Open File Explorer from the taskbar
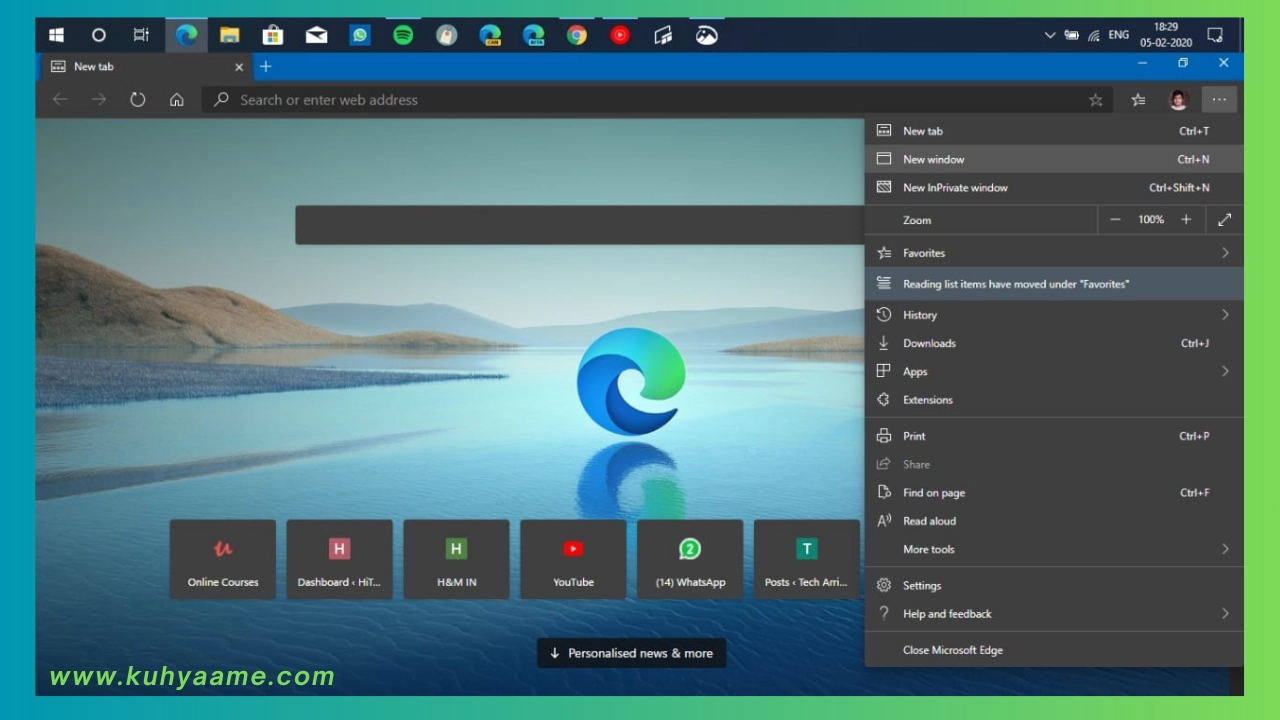 coord(230,35)
